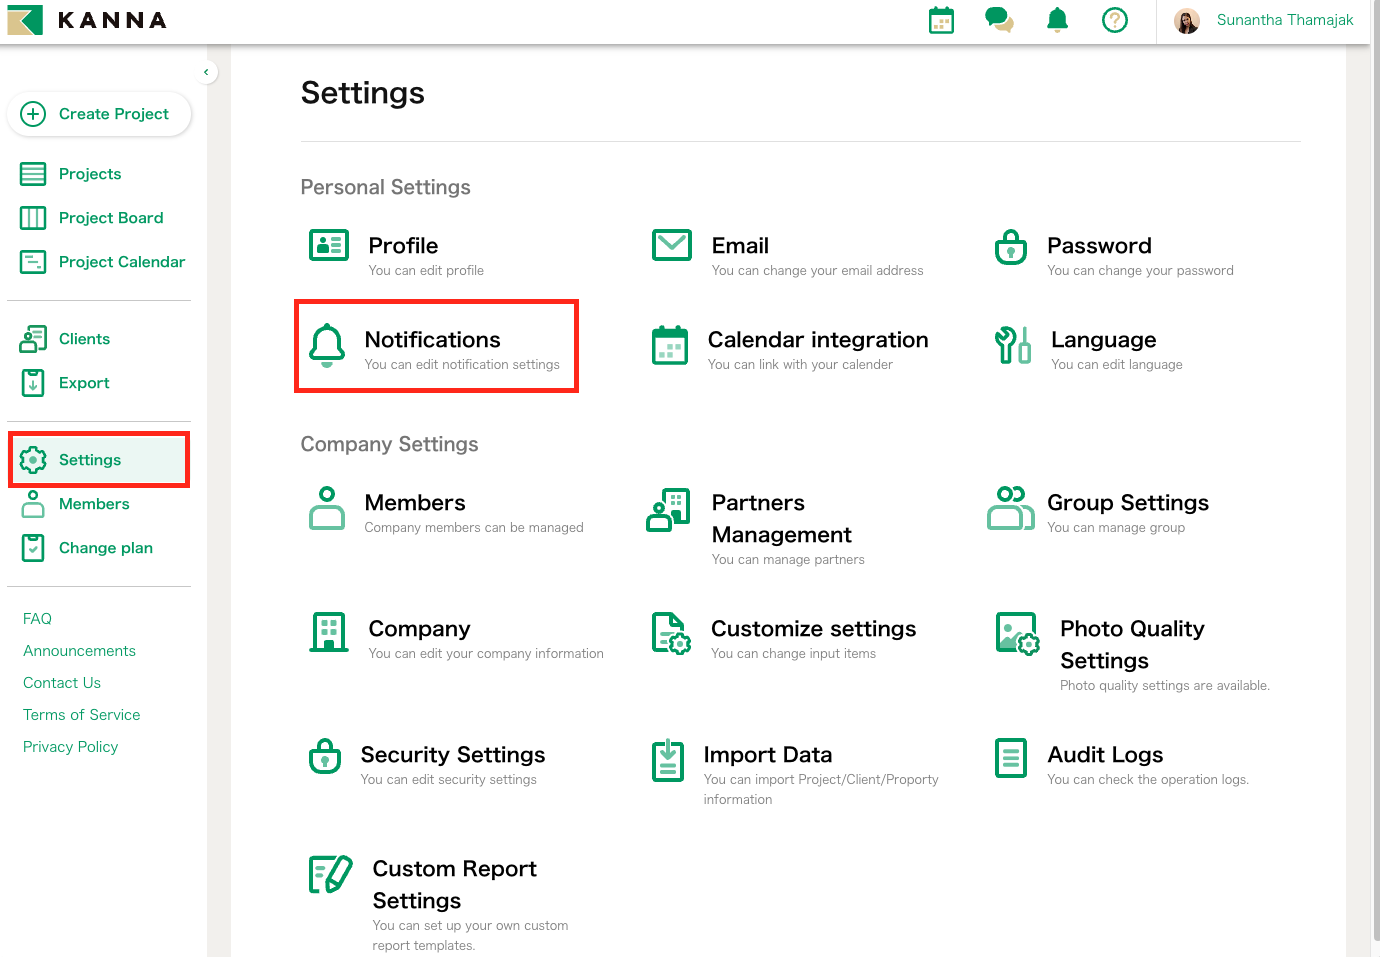The image size is (1380, 957).
Task: View the Privacy Policy
Action: (70, 746)
